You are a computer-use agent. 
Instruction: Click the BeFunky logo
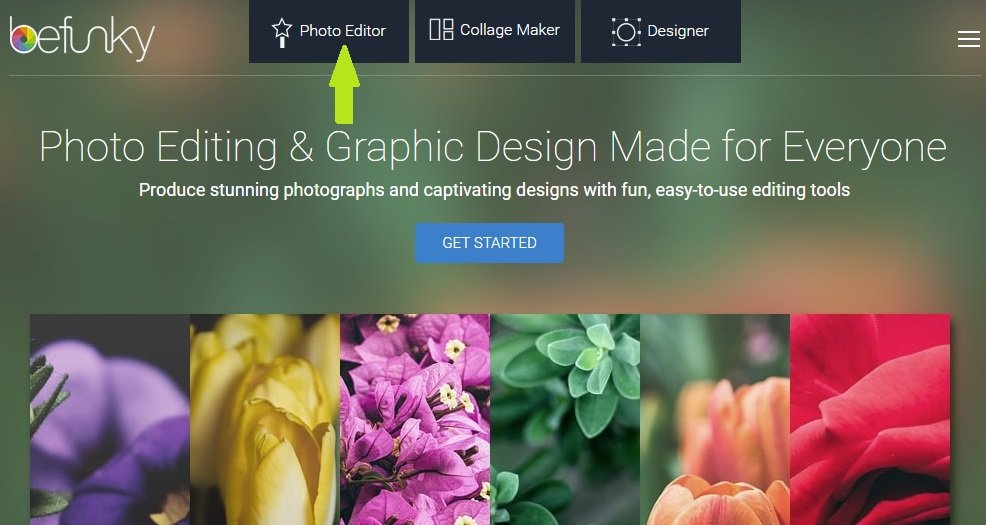pyautogui.click(x=82, y=39)
